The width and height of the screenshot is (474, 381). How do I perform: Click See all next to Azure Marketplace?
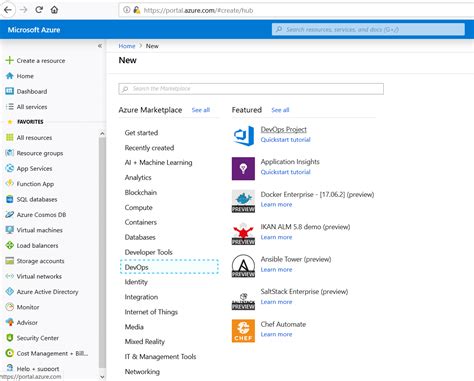pos(201,110)
